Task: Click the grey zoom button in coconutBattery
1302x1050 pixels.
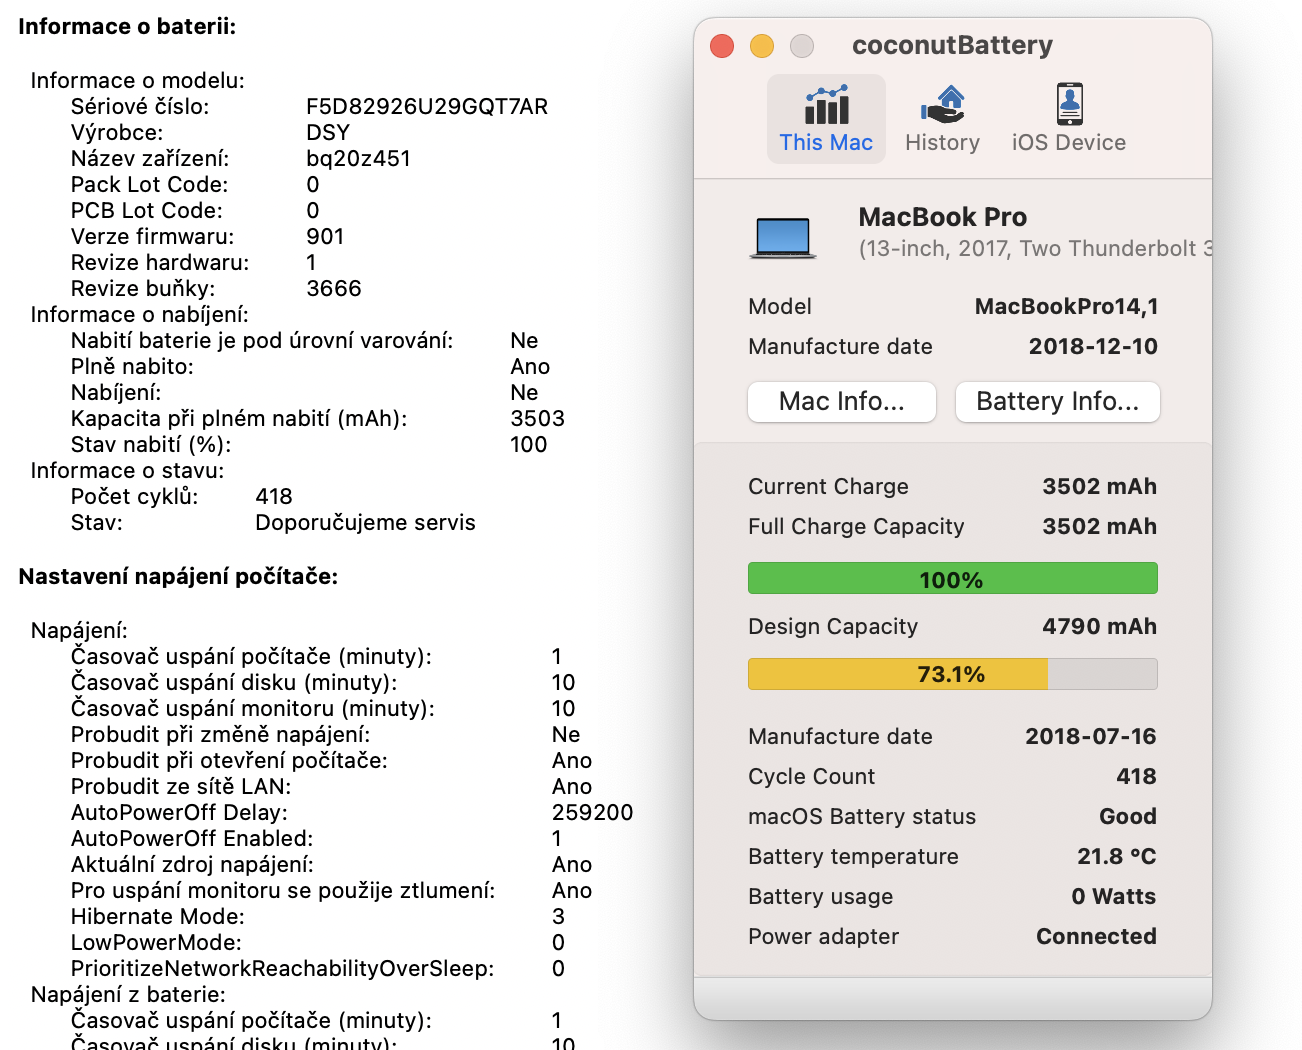Action: [802, 46]
